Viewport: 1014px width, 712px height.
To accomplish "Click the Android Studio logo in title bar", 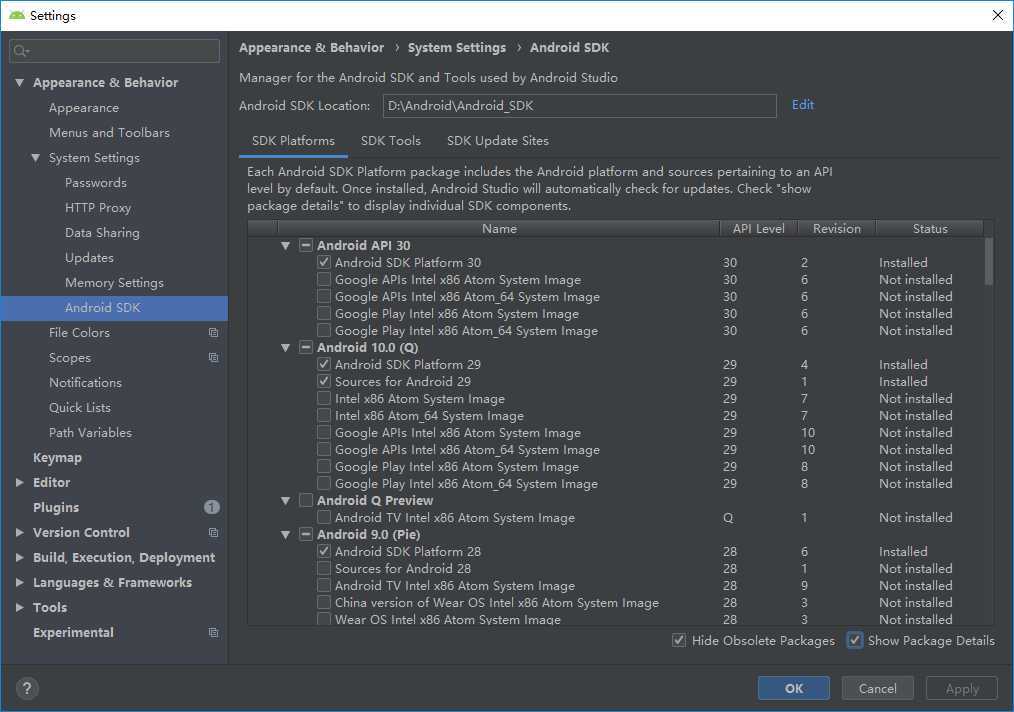I will point(17,15).
